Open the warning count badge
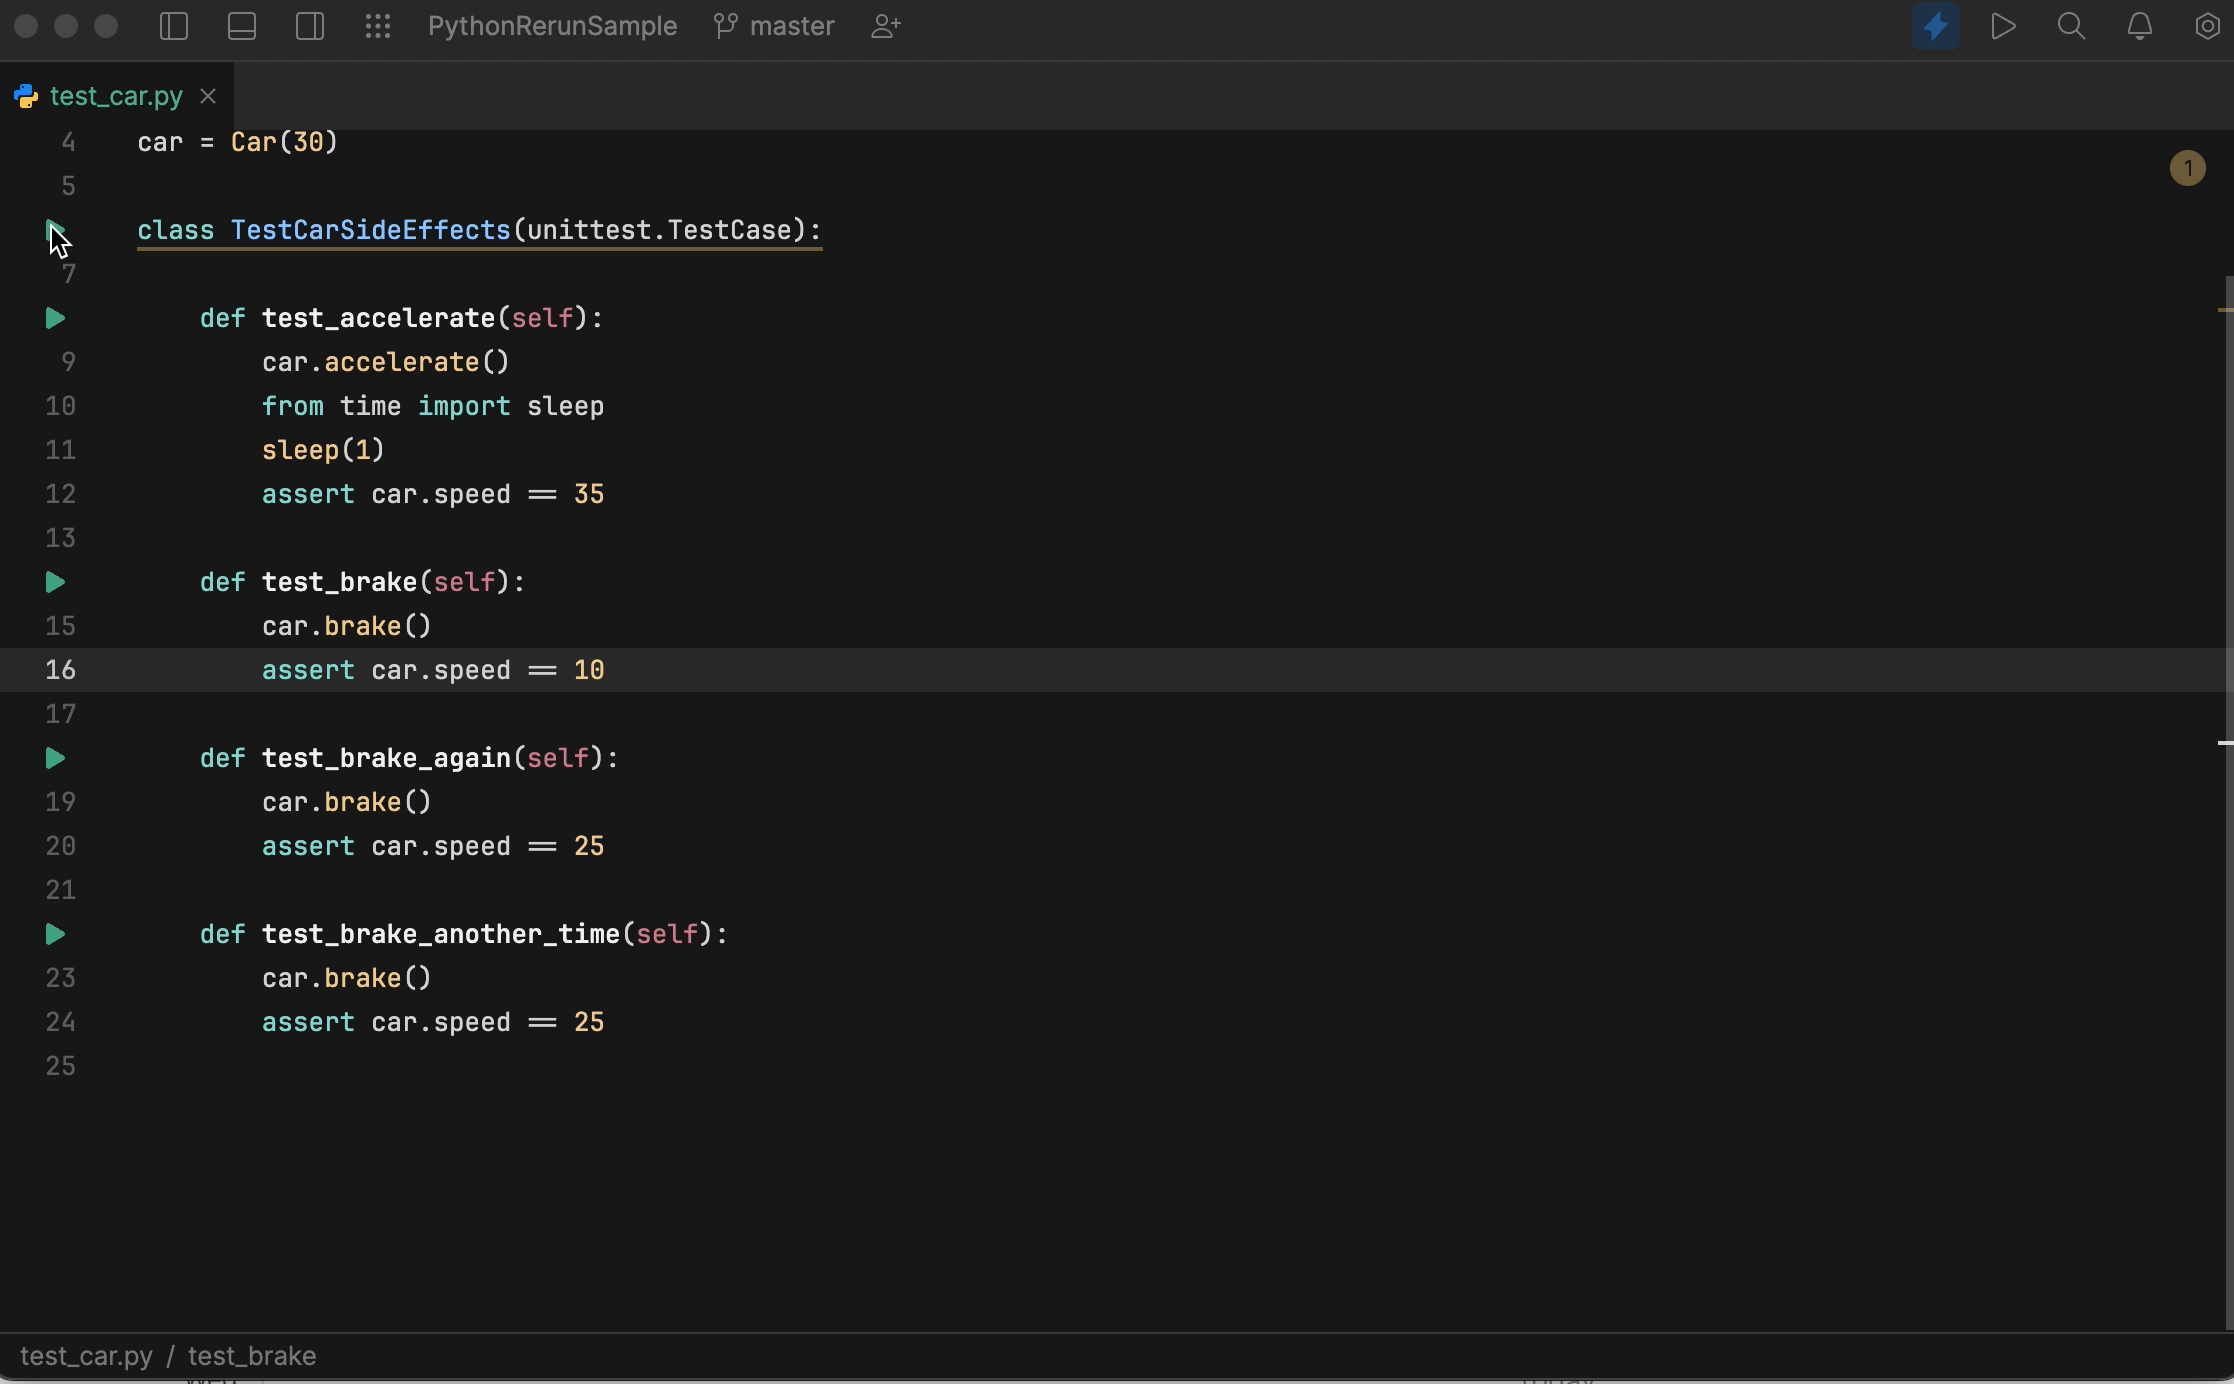The image size is (2234, 1384). (x=2187, y=168)
